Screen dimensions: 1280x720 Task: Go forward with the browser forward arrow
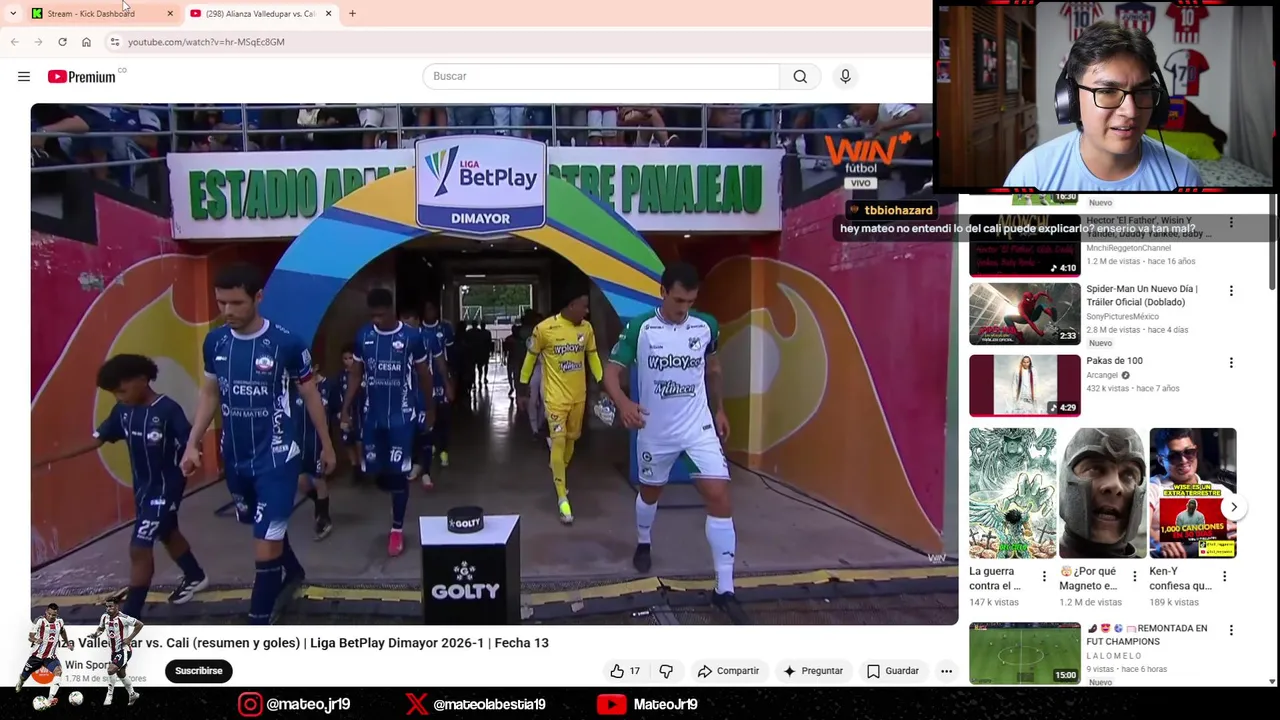[38, 42]
